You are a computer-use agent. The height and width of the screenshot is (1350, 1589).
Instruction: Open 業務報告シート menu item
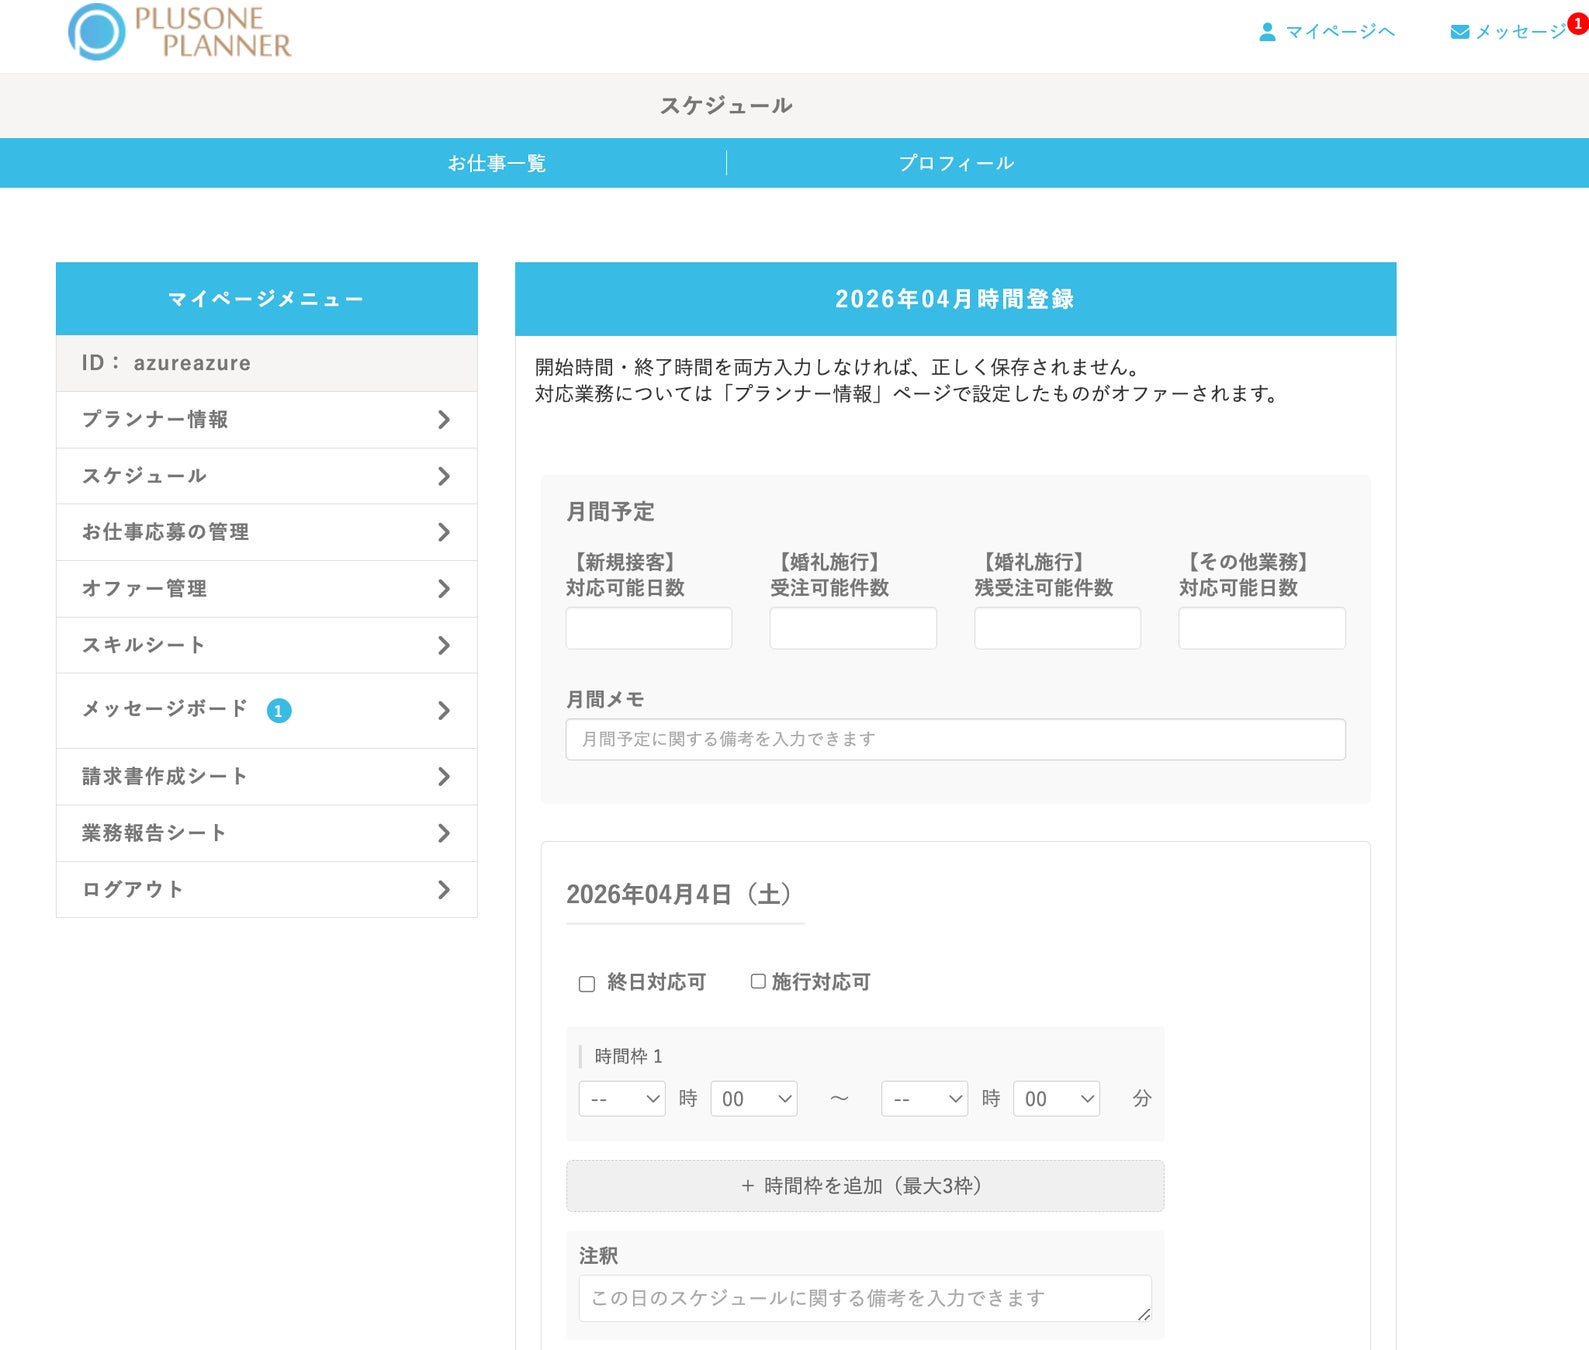pyautogui.click(x=267, y=833)
